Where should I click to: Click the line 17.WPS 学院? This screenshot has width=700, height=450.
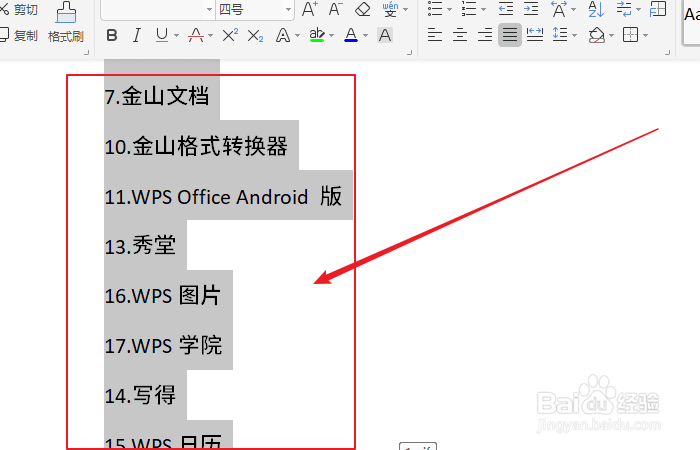tap(163, 346)
